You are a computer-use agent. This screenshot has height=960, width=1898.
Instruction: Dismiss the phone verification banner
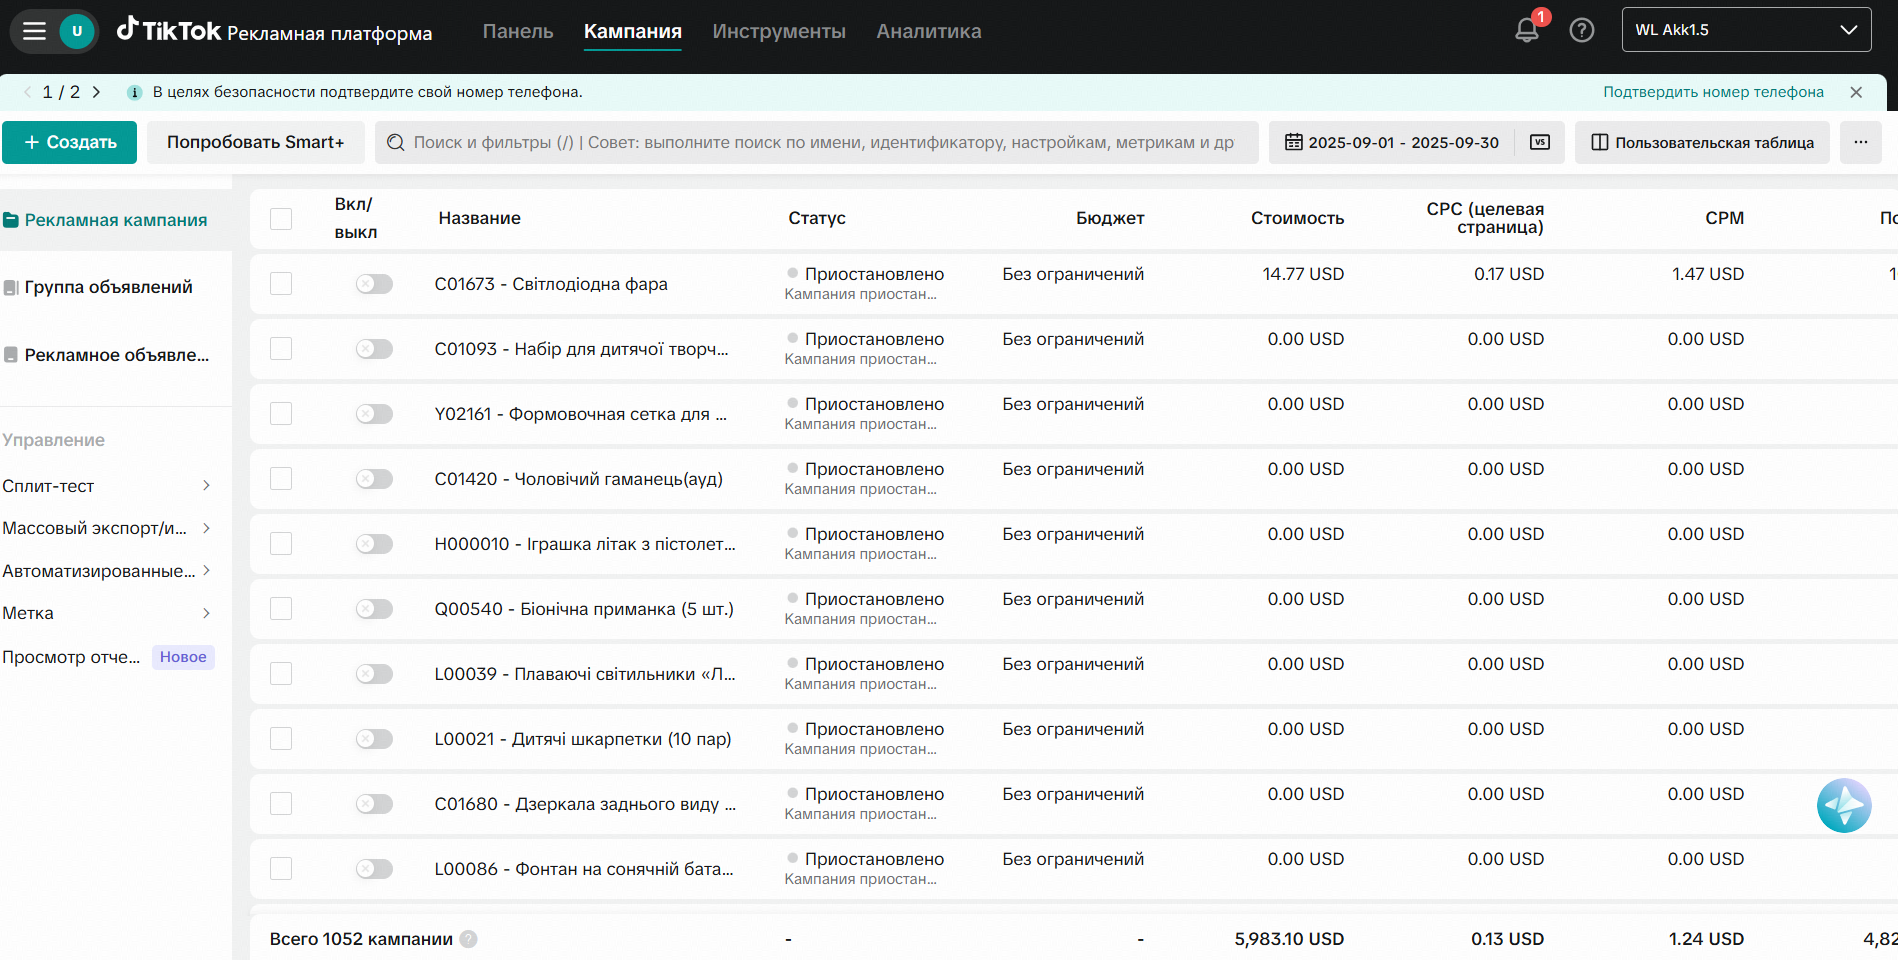[1856, 92]
